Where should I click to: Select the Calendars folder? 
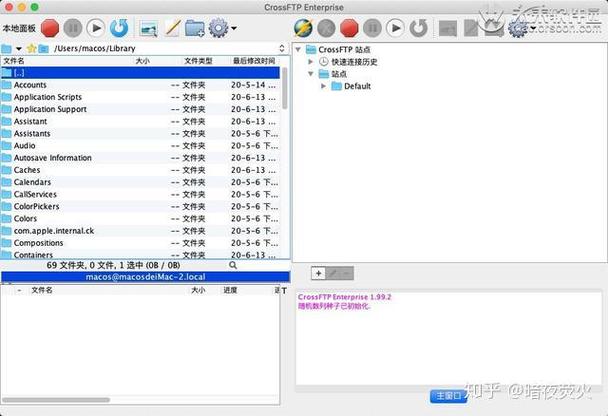(140, 182)
